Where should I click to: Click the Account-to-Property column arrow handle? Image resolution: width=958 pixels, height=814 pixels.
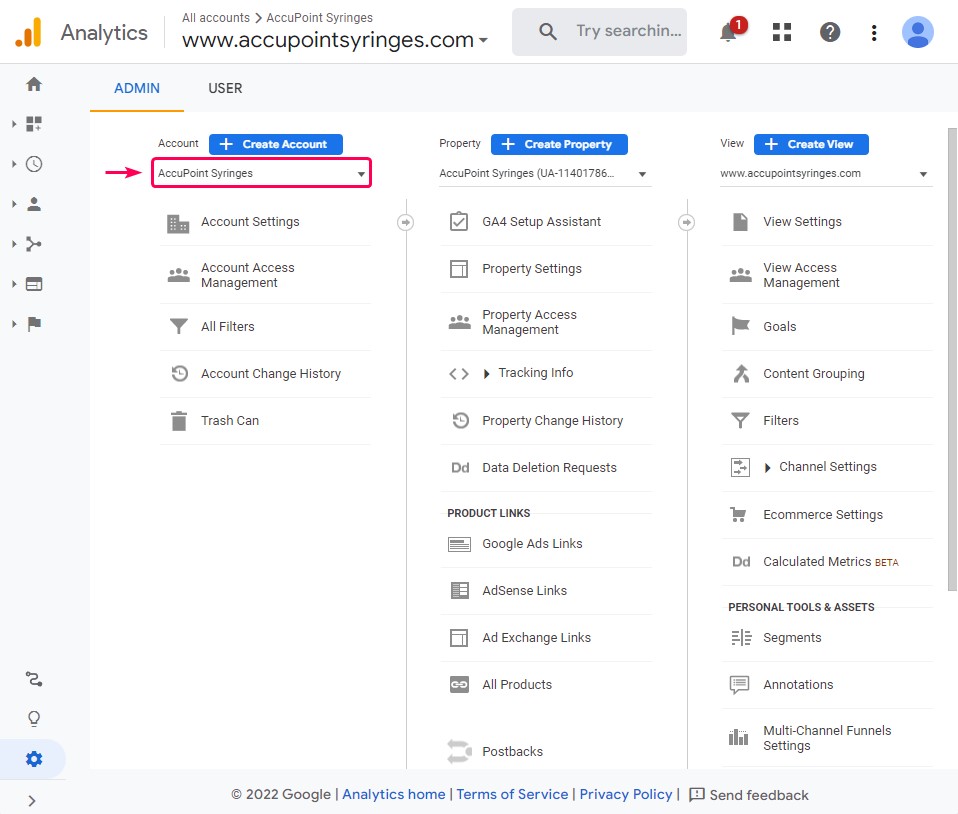pyautogui.click(x=405, y=222)
